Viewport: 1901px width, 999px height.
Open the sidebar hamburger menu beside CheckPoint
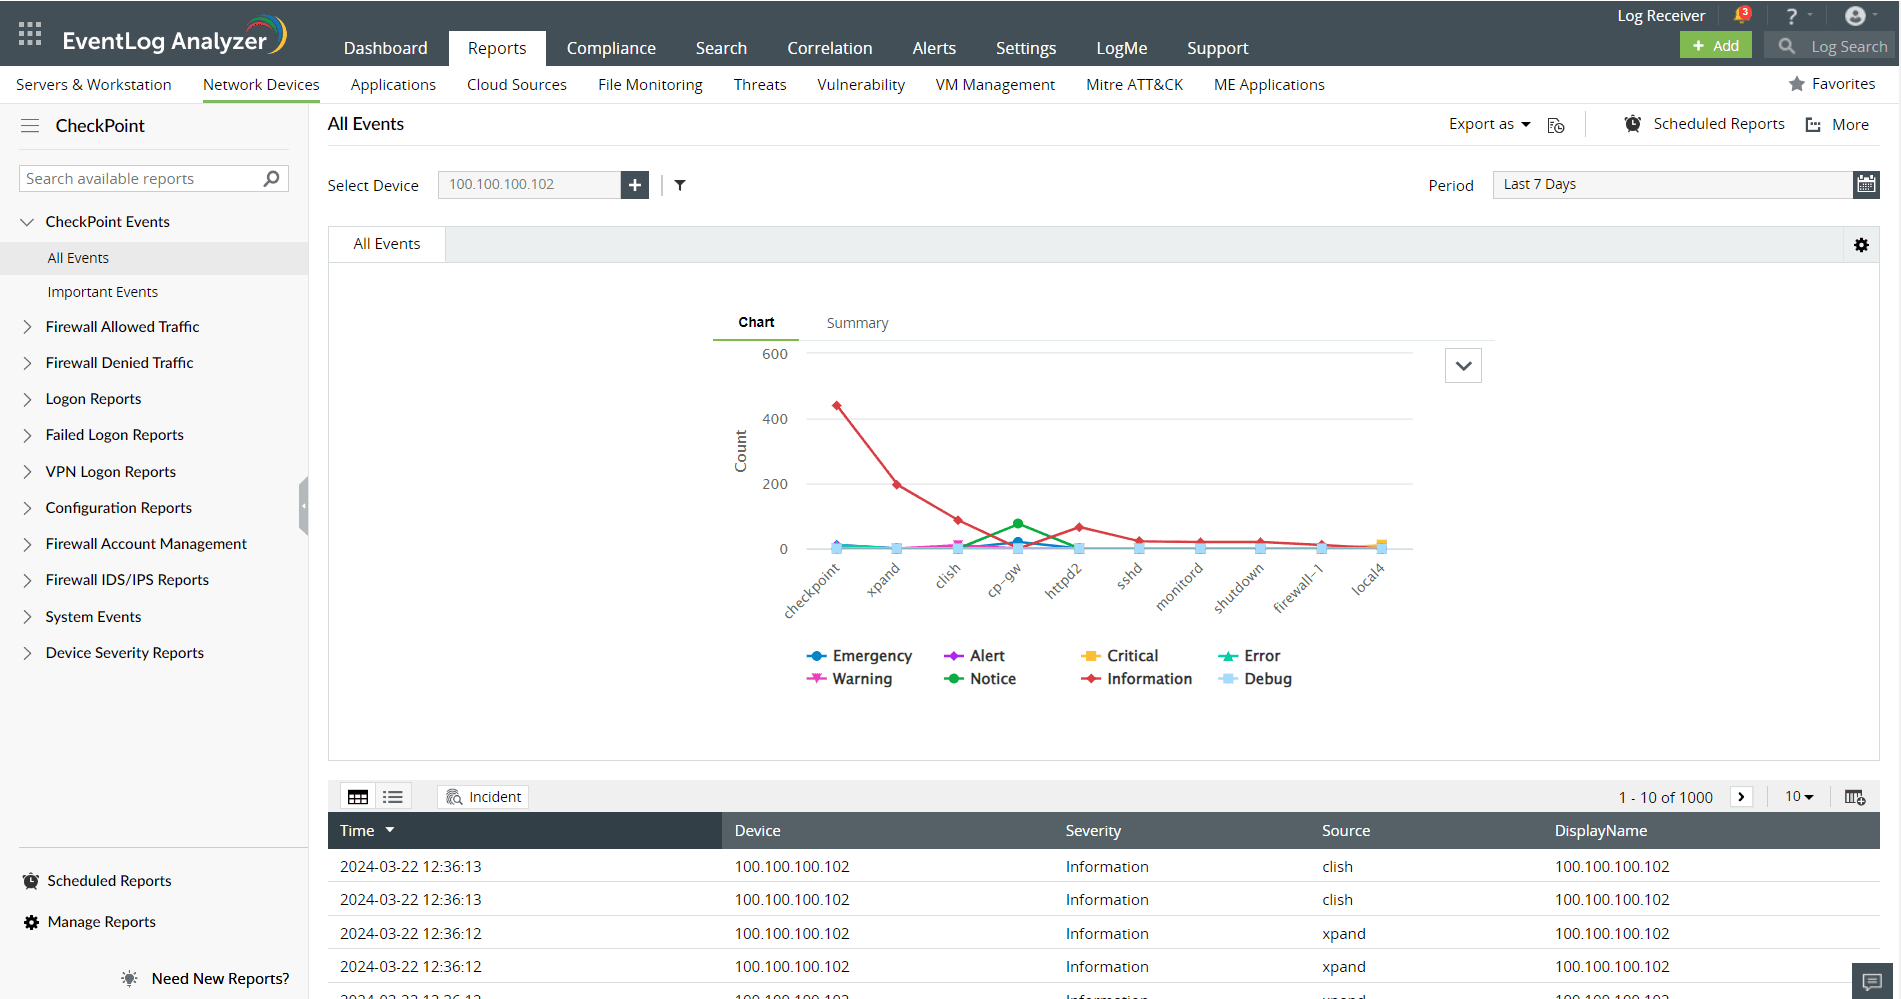click(30, 125)
